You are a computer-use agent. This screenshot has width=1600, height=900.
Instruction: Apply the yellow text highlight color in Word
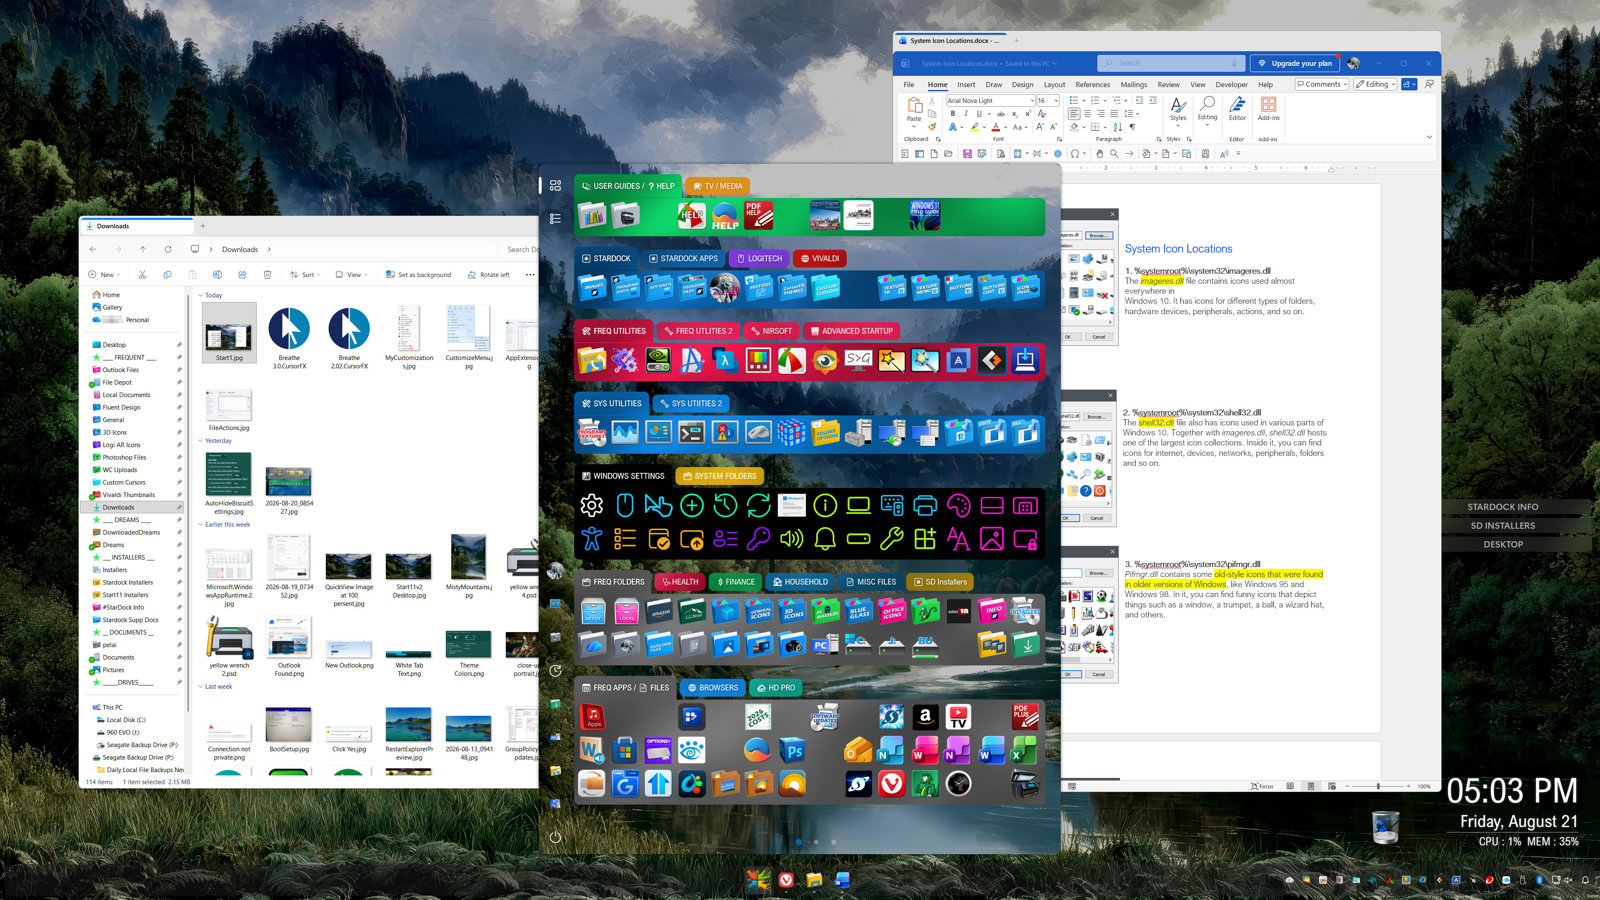[974, 127]
